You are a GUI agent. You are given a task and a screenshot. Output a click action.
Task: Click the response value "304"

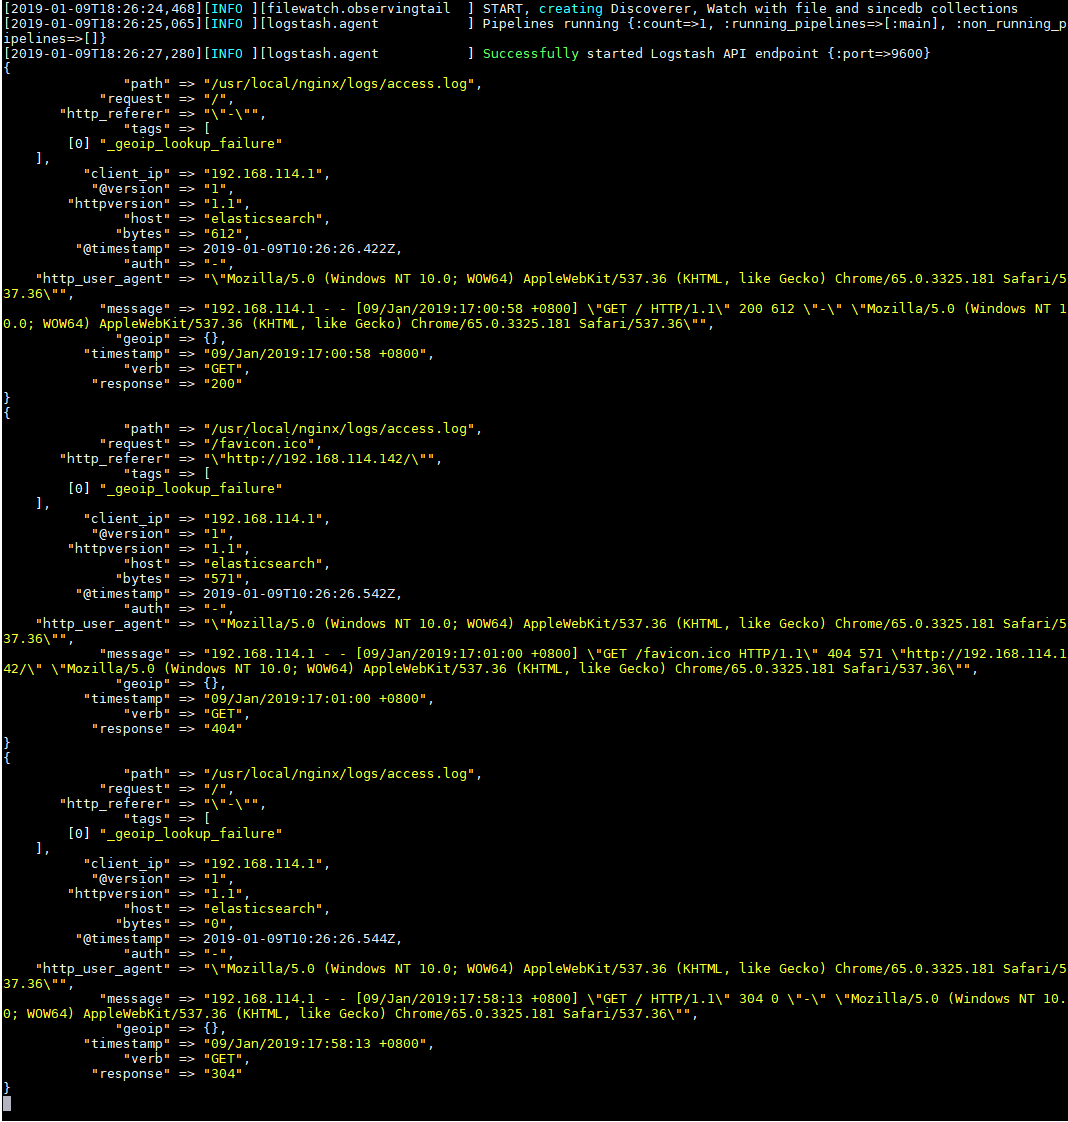pyautogui.click(x=223, y=1074)
